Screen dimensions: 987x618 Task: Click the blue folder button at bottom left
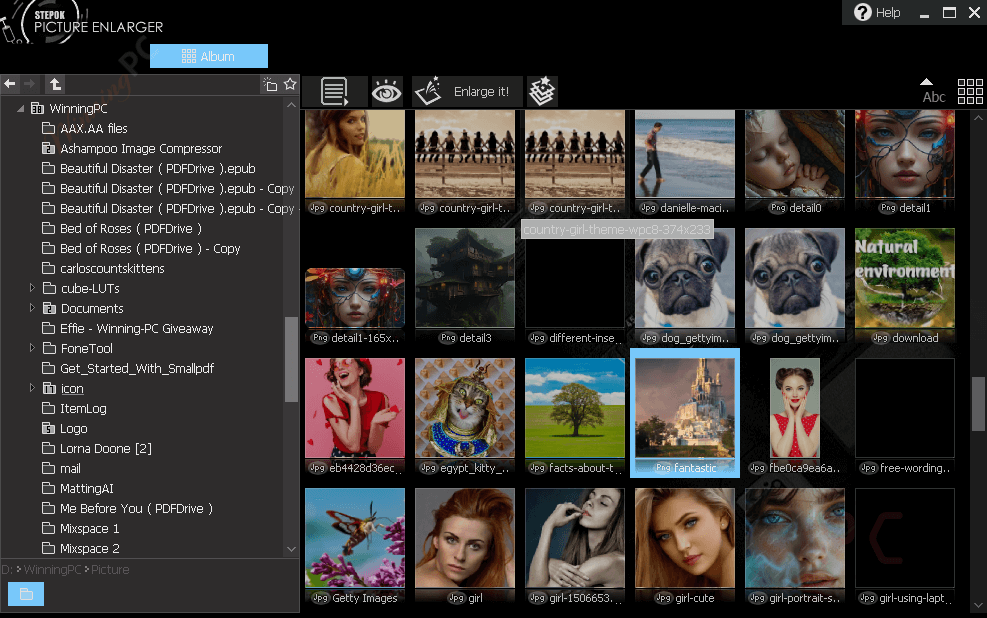[26, 594]
